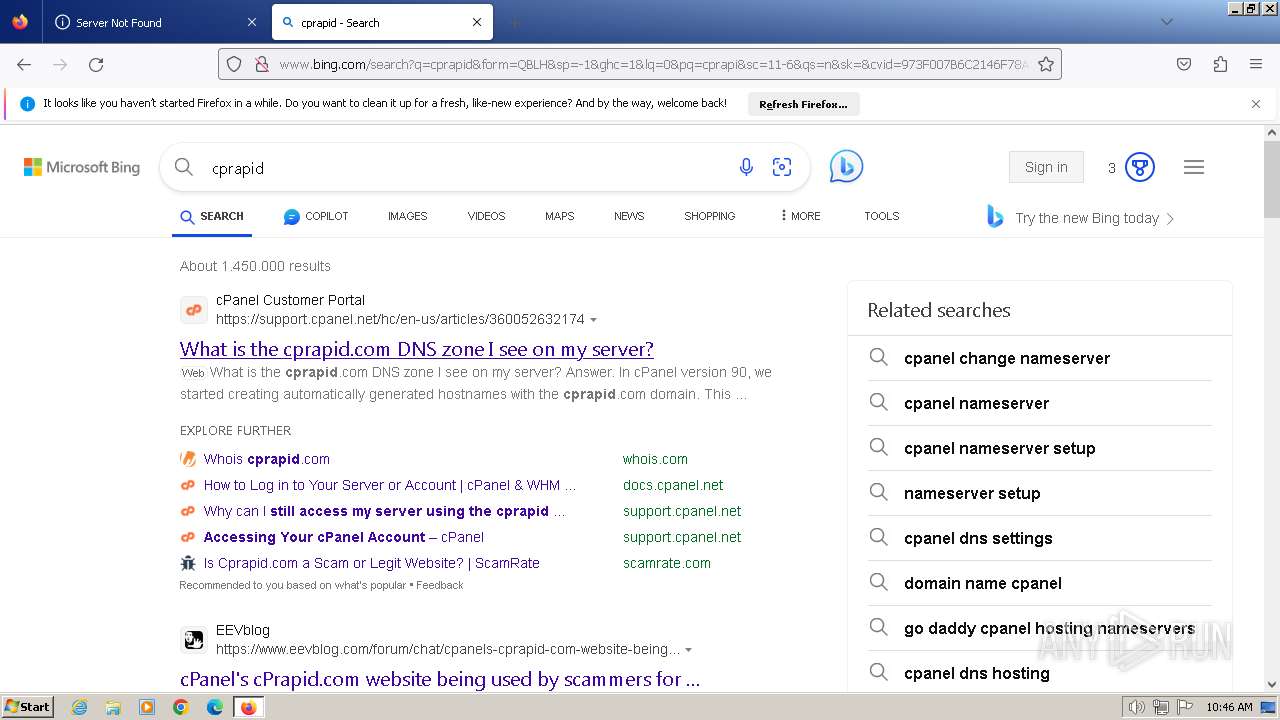
Task: Launch Microsoft Edge from taskbar
Action: (x=215, y=707)
